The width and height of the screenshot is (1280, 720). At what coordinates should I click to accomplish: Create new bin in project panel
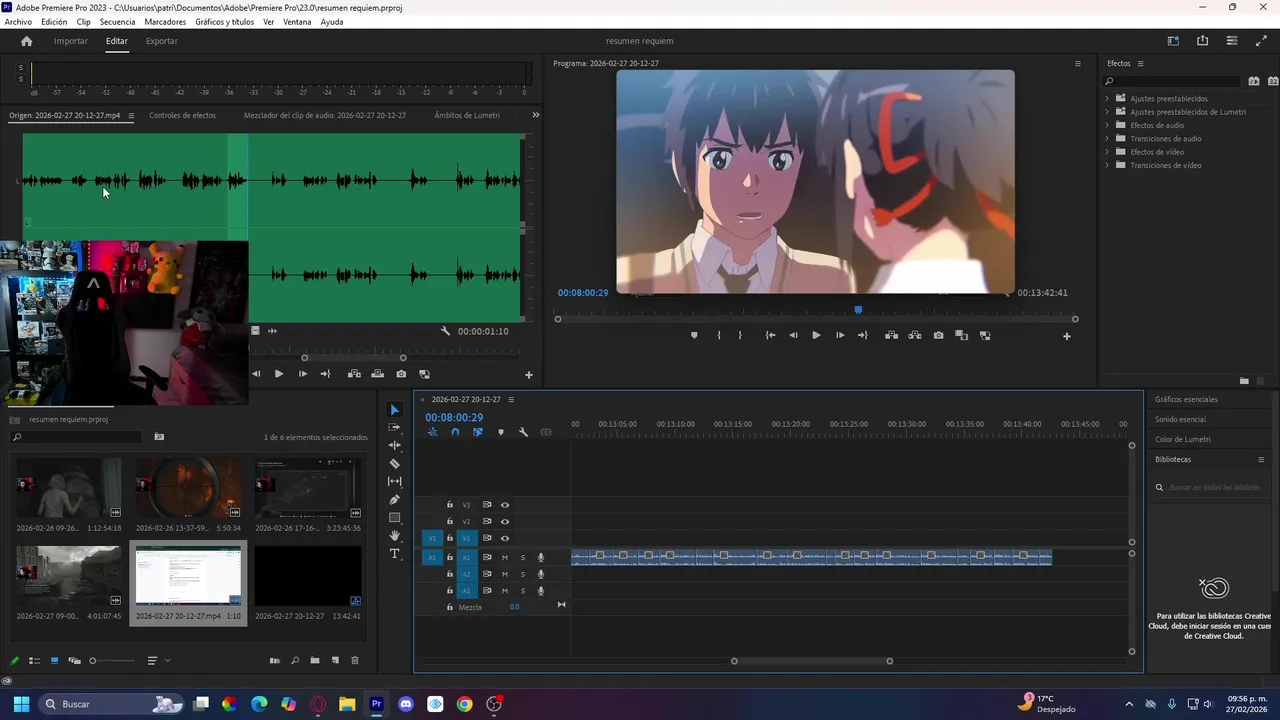click(x=315, y=660)
